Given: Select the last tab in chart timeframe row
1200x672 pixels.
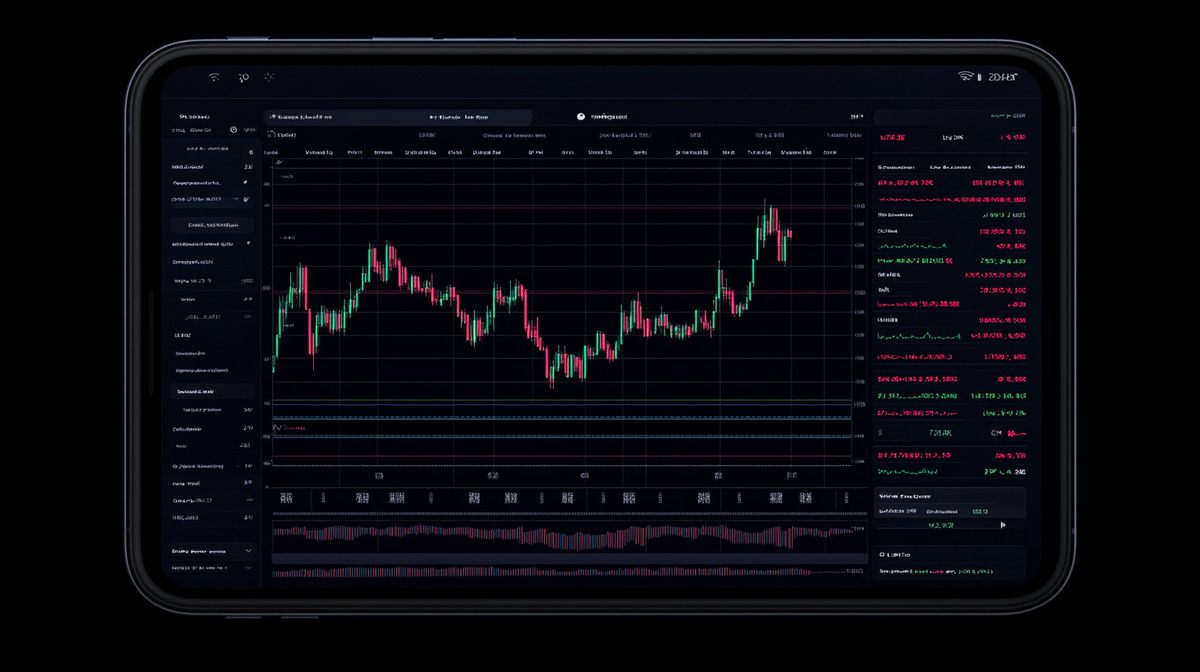Looking at the screenshot, I should pos(829,153).
